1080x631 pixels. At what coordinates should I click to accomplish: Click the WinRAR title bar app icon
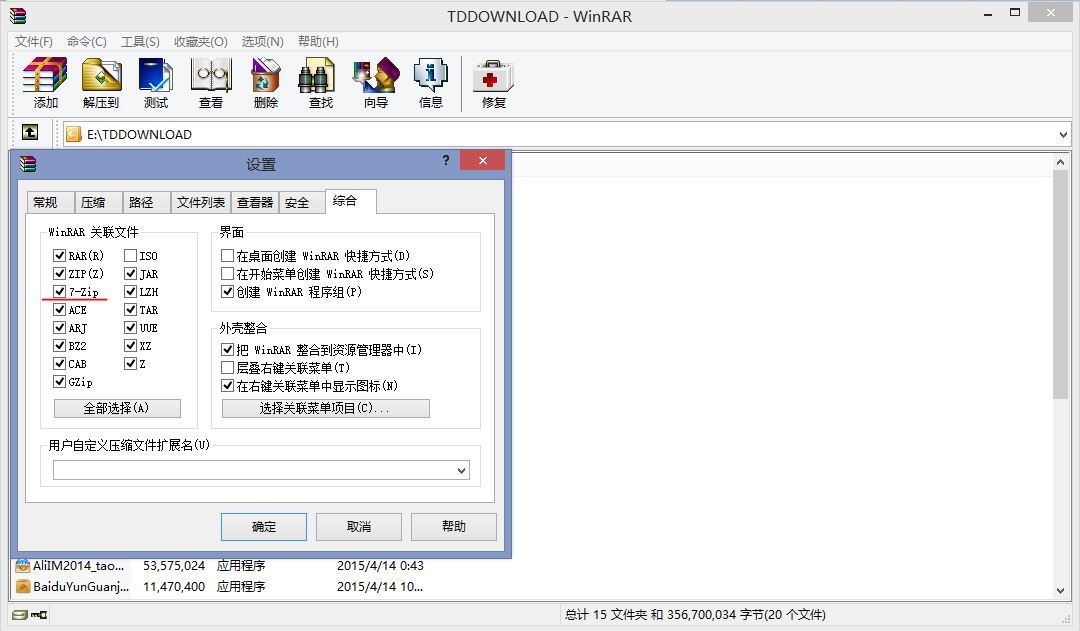click(18, 15)
